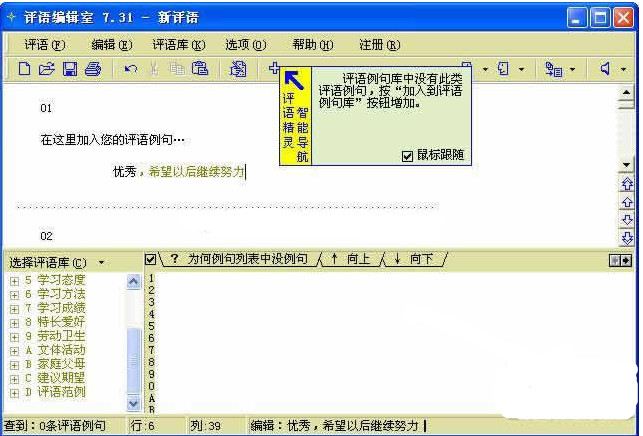Minimize the 评语编辑室 window
The width and height of the screenshot is (643, 436).
577,18
